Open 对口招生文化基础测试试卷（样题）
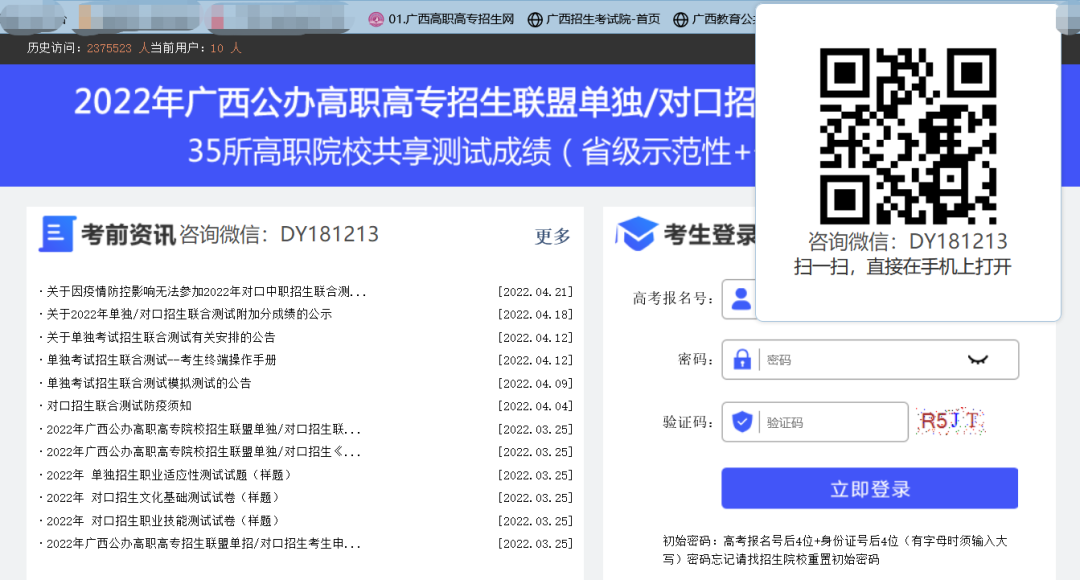This screenshot has height=580, width=1080. 163,498
